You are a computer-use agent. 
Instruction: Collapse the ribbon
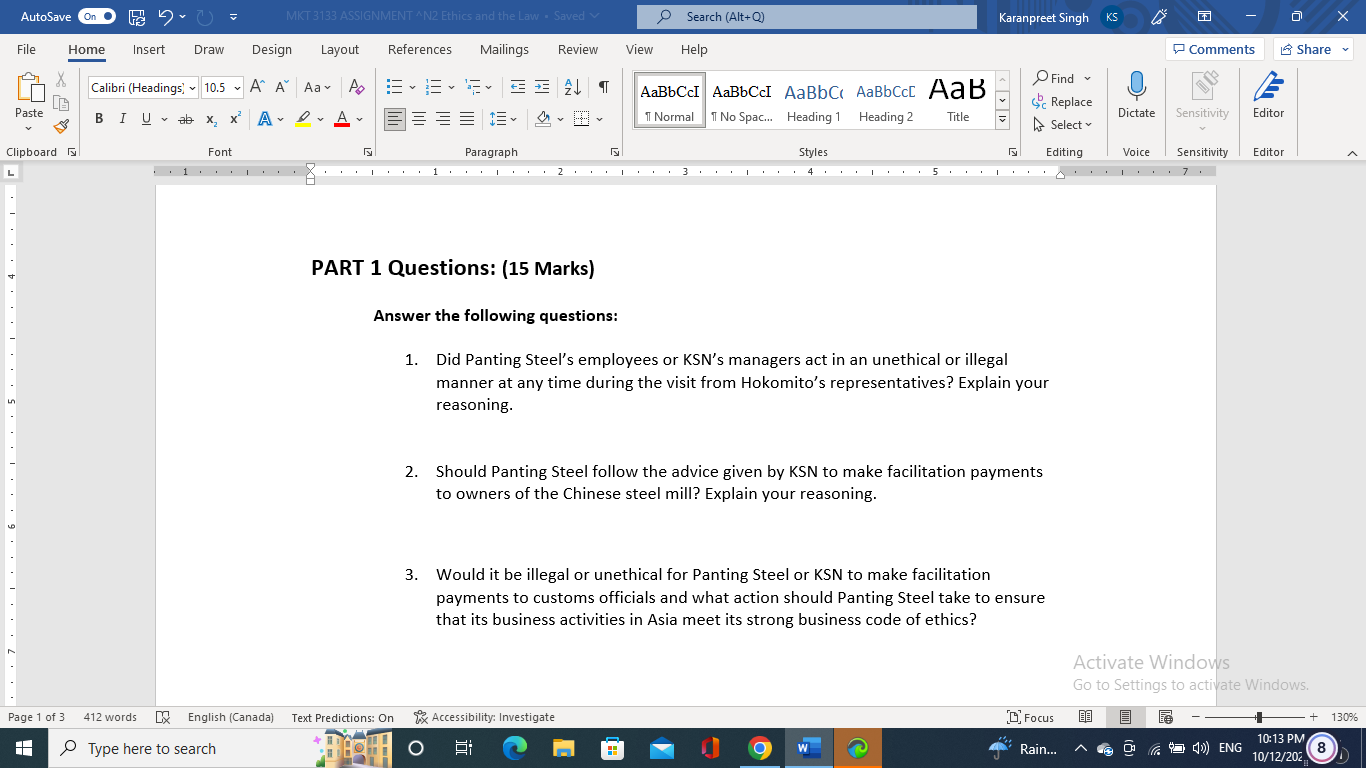pos(1353,153)
